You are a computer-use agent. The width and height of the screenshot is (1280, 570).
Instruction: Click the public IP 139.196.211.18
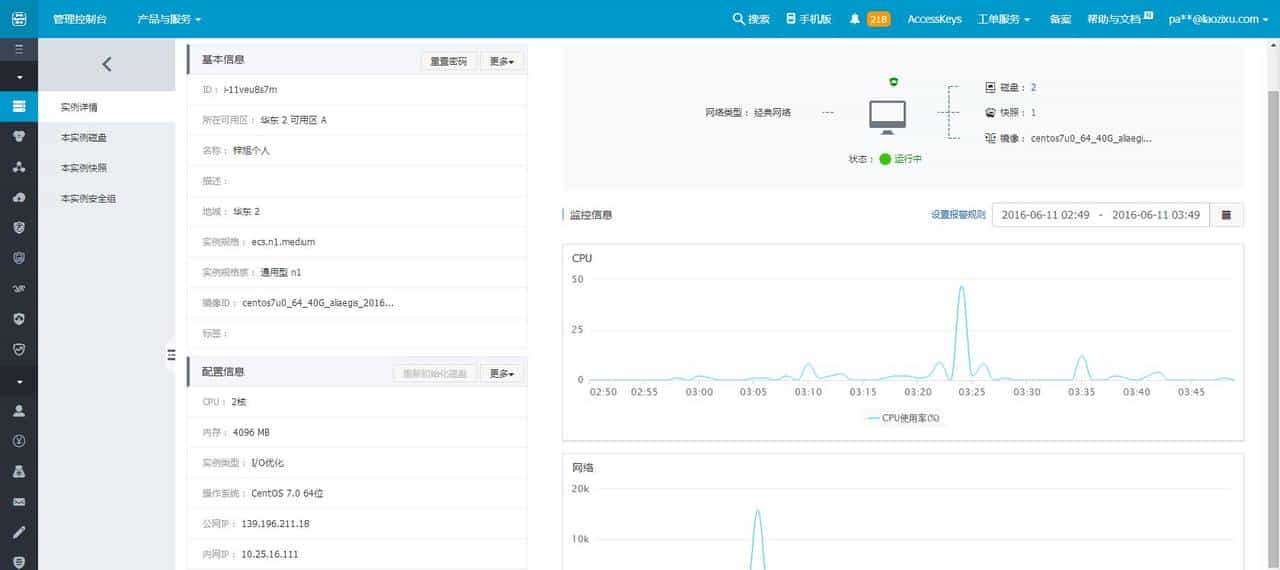(275, 524)
